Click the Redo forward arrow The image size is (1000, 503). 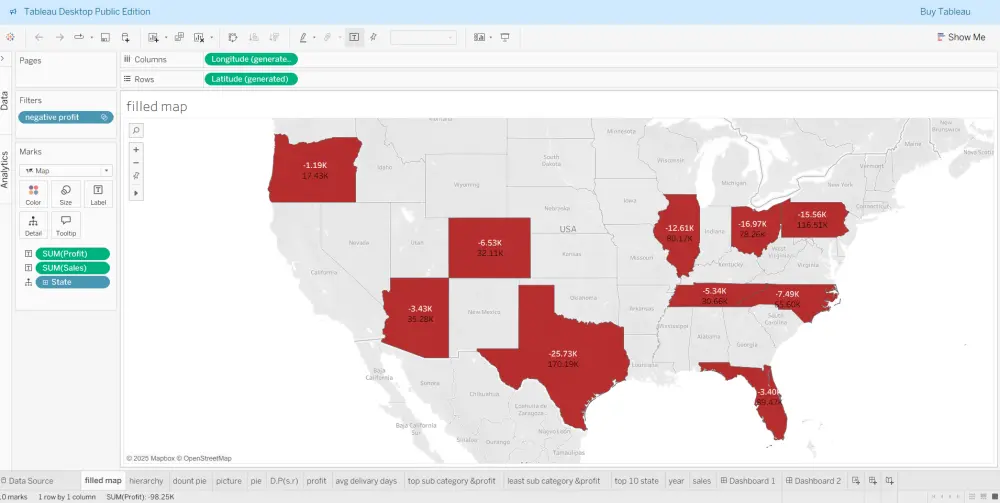pyautogui.click(x=59, y=38)
